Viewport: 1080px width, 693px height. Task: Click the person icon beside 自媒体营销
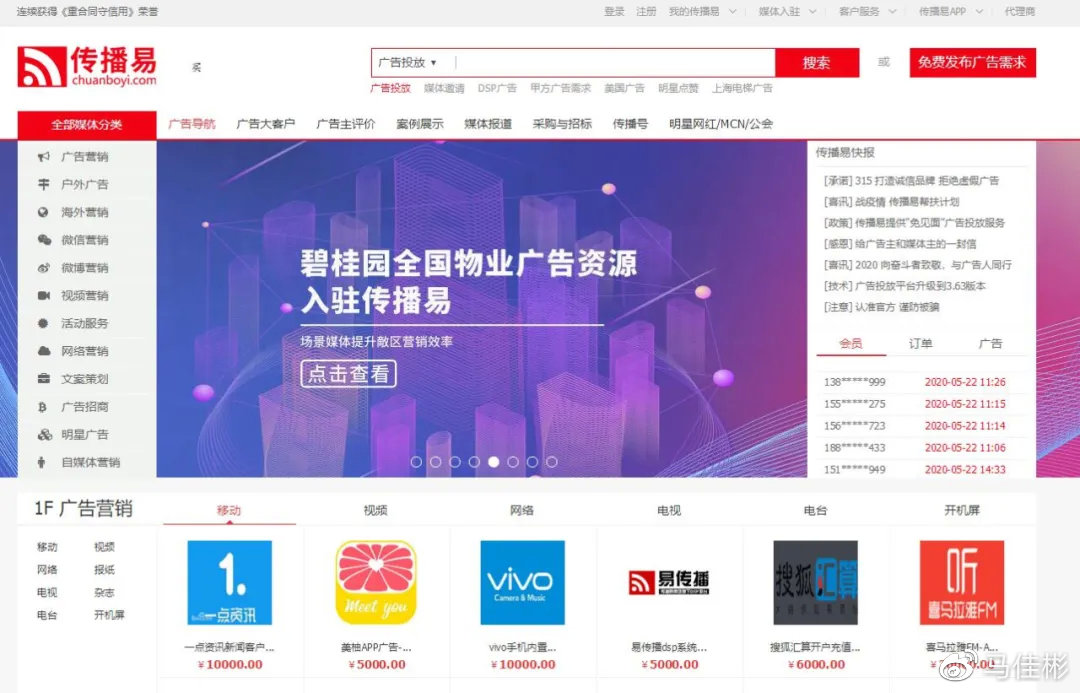point(42,462)
